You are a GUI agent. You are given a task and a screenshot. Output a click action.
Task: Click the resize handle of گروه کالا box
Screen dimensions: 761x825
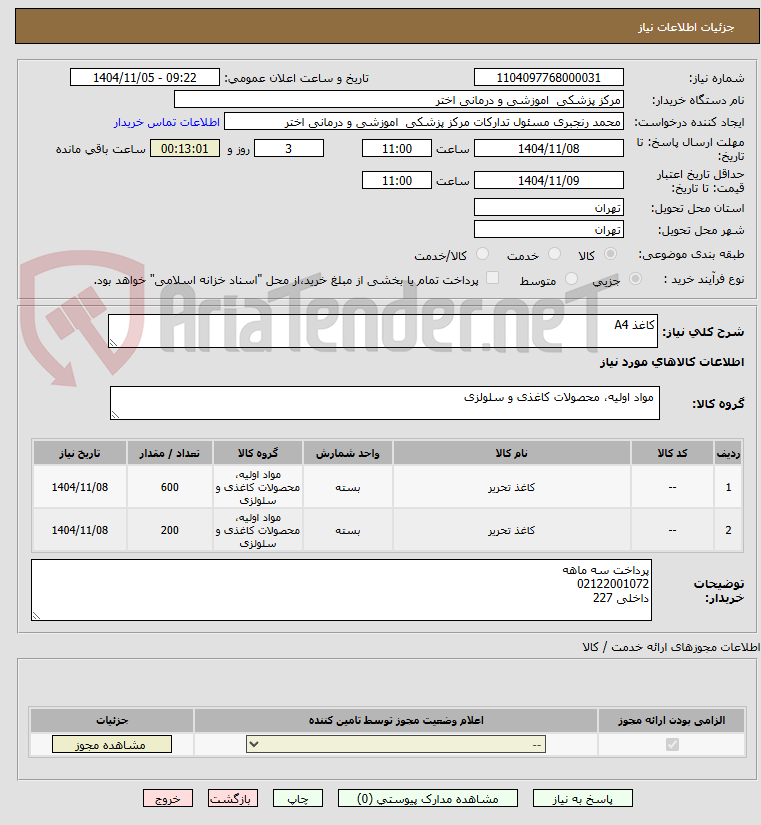[115, 415]
